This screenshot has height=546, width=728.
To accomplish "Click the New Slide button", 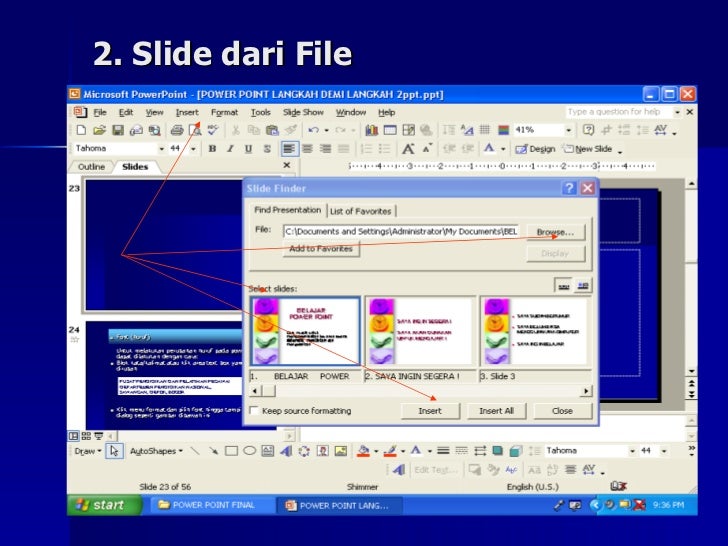I will pos(587,149).
